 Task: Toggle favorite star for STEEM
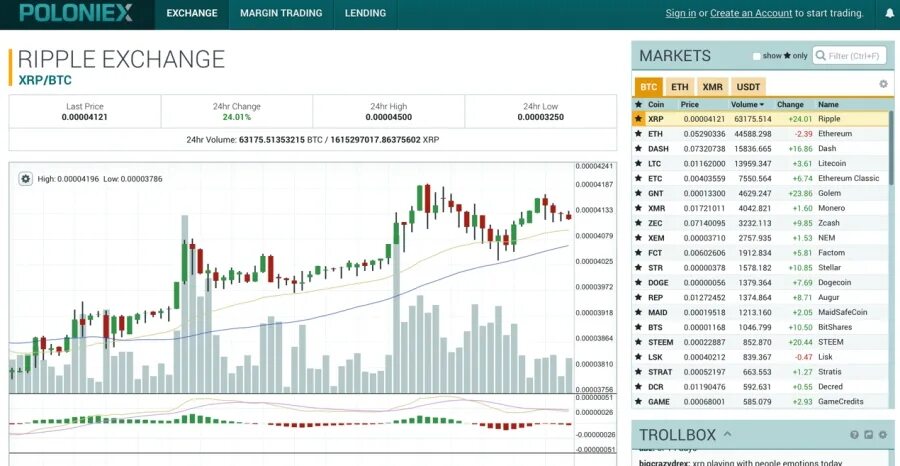tap(638, 343)
